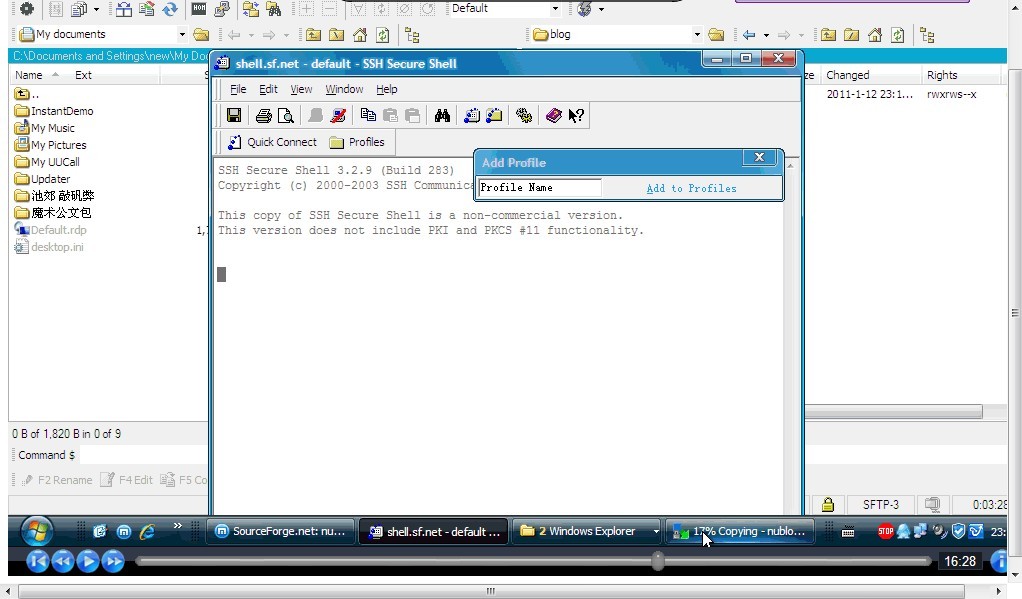Select the My UUCall folder
The height and width of the screenshot is (599, 1022).
[x=47, y=162]
